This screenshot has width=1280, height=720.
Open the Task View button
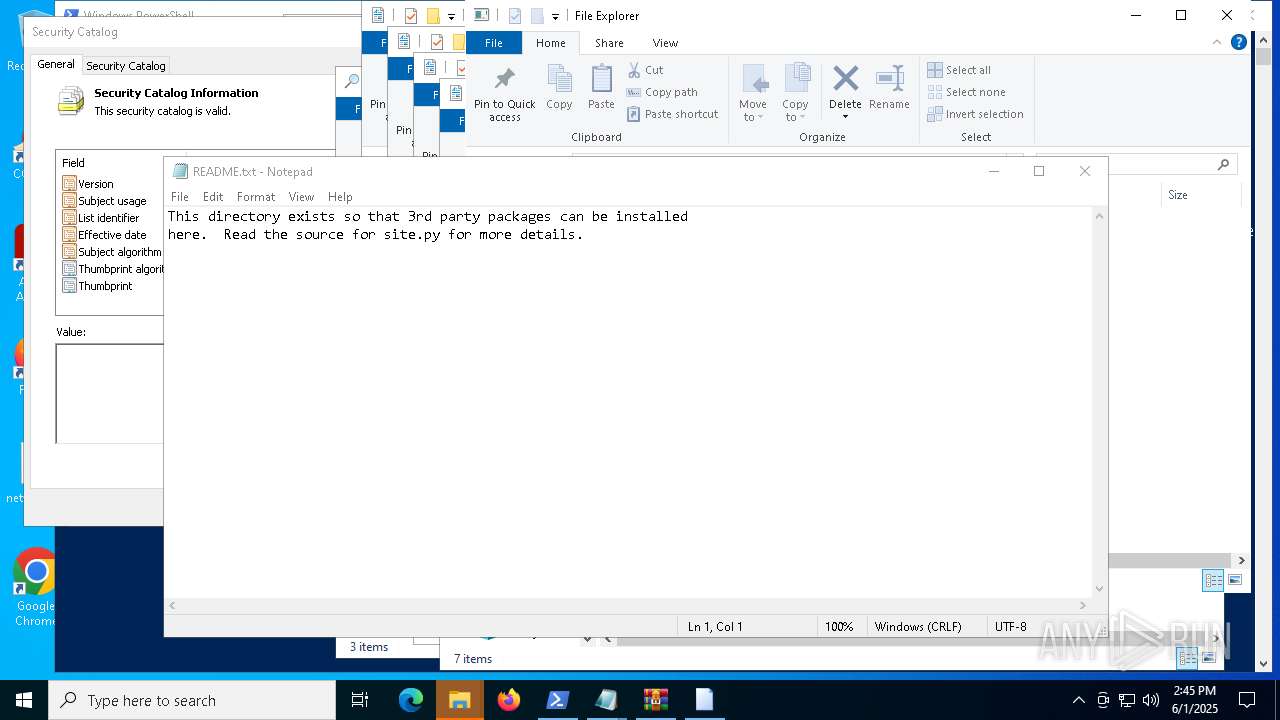360,700
